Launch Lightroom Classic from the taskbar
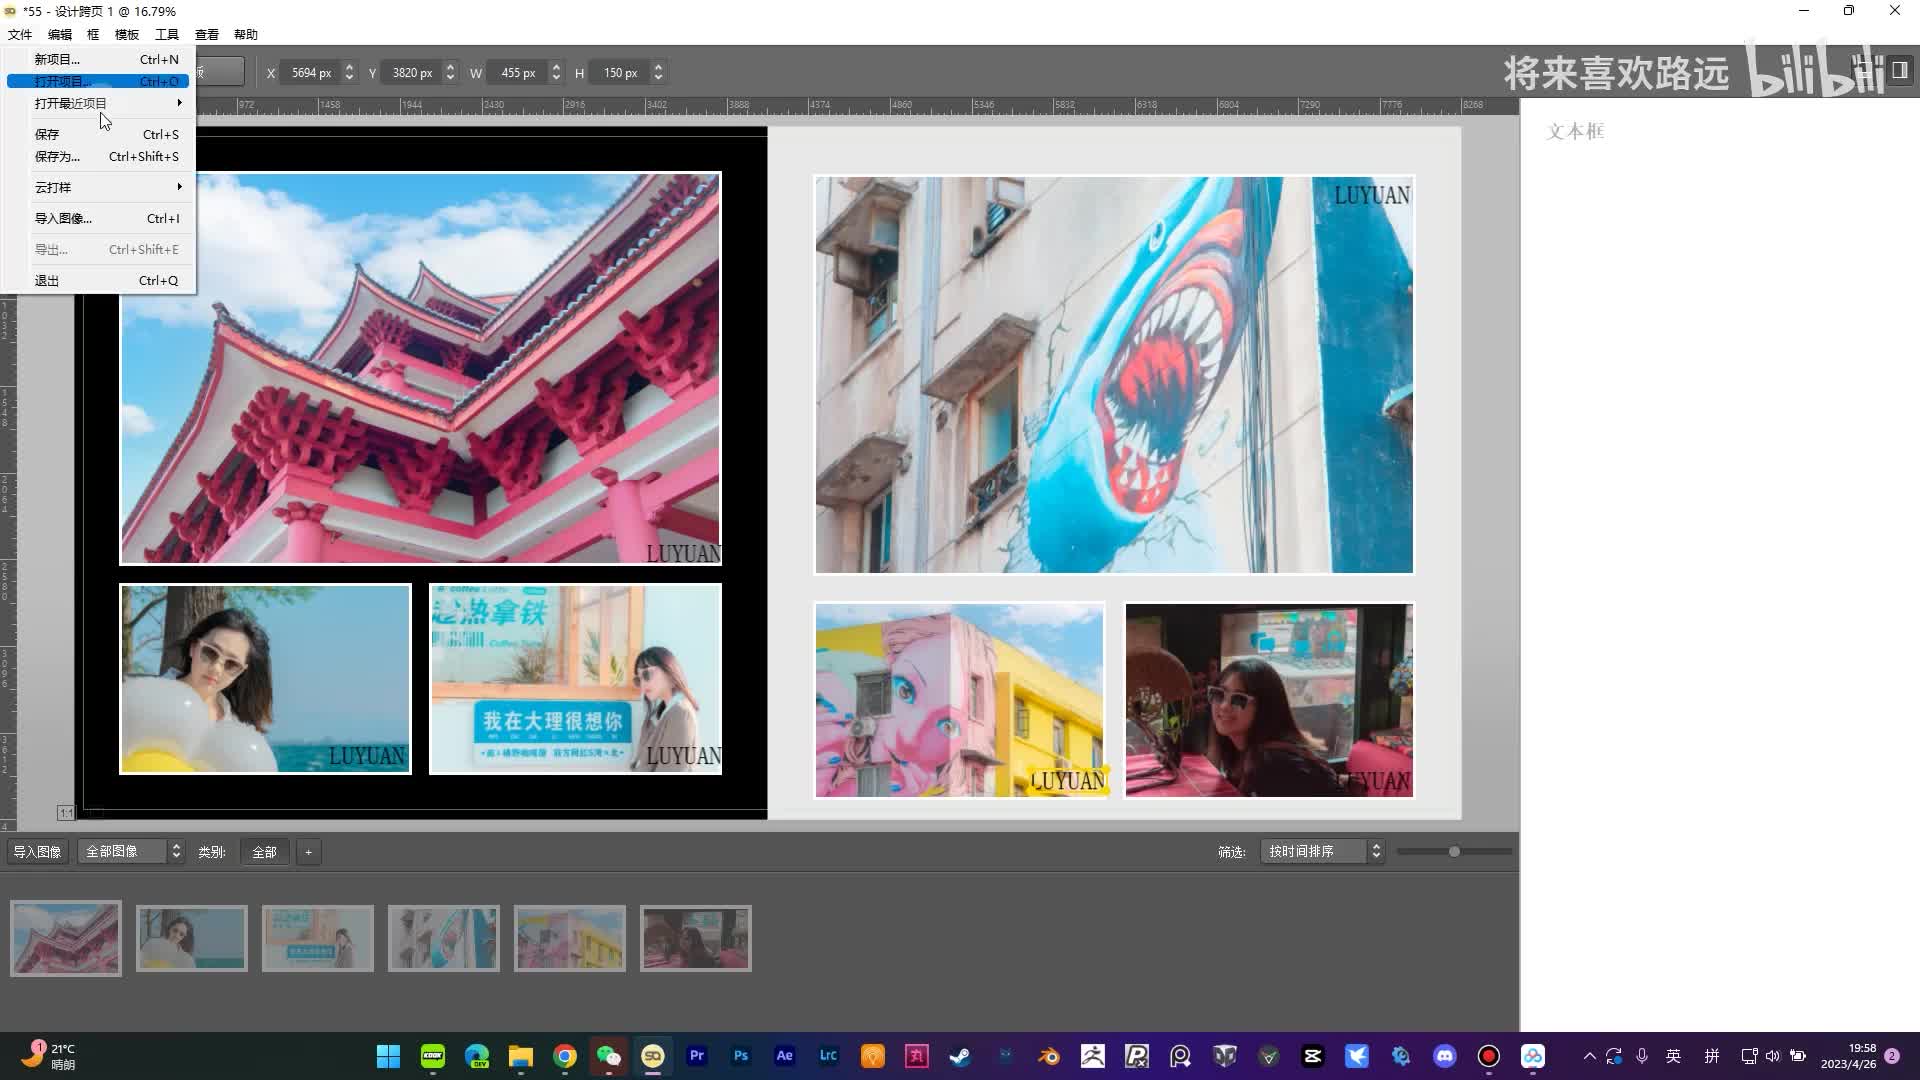This screenshot has width=1920, height=1080. 828,1056
